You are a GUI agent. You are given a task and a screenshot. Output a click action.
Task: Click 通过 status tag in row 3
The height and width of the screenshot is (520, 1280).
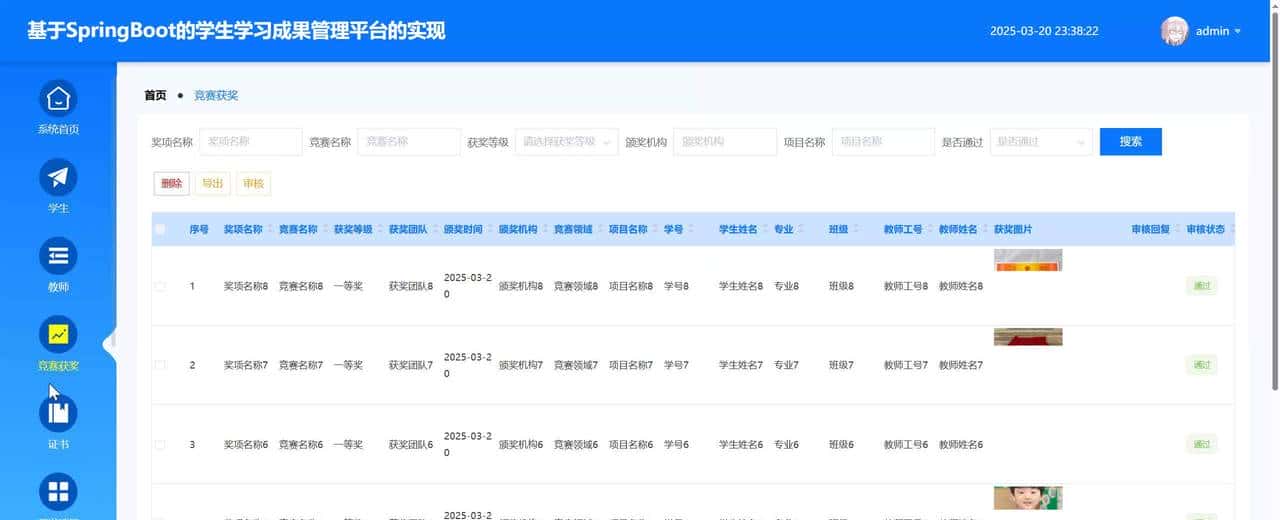[x=1202, y=444]
